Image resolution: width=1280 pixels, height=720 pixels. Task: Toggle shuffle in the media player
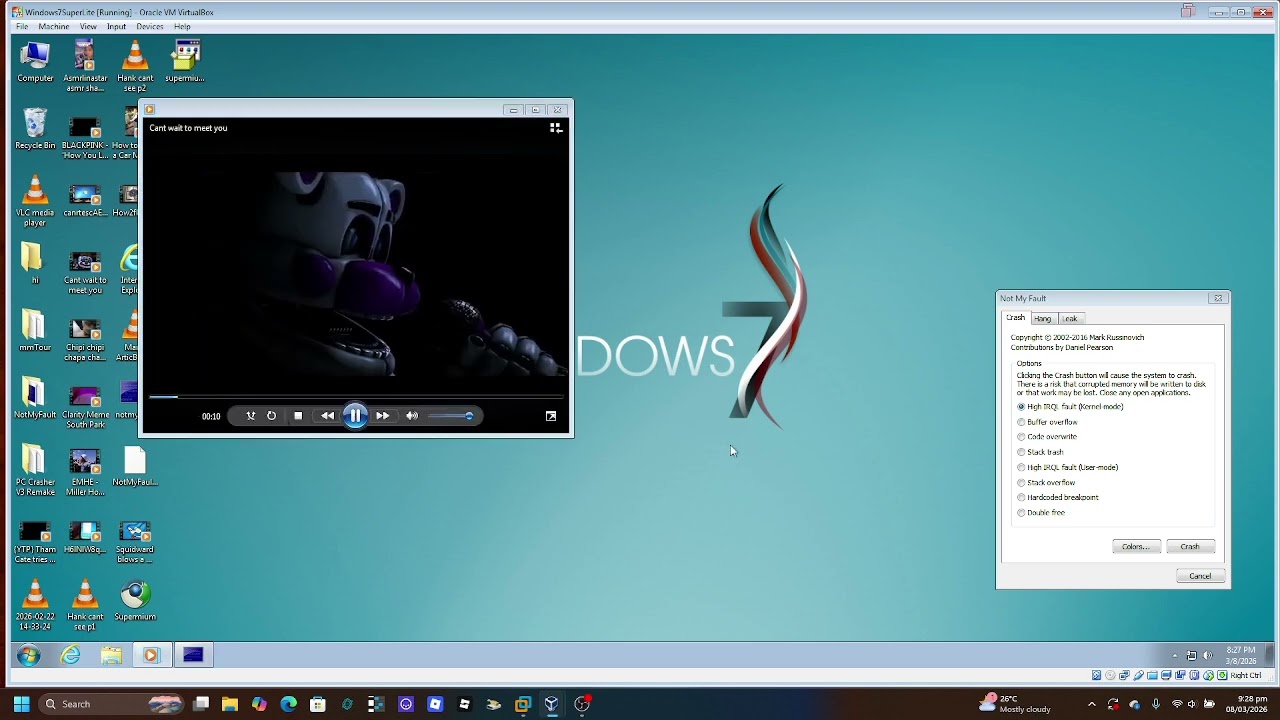pos(251,416)
